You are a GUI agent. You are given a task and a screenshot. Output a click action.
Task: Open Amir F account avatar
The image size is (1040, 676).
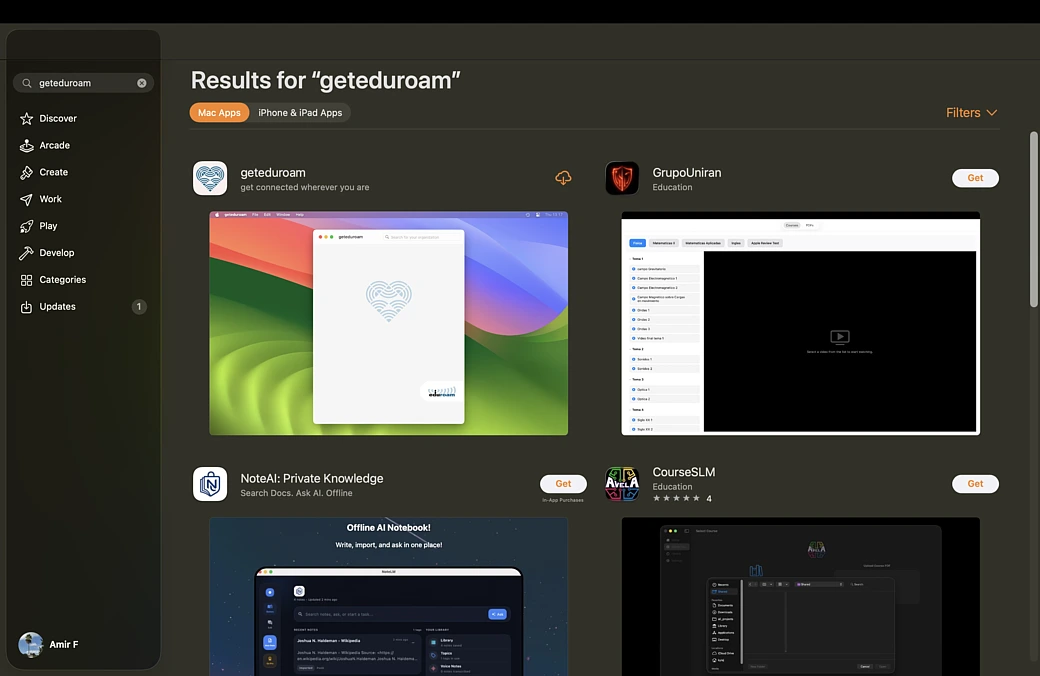click(x=31, y=644)
